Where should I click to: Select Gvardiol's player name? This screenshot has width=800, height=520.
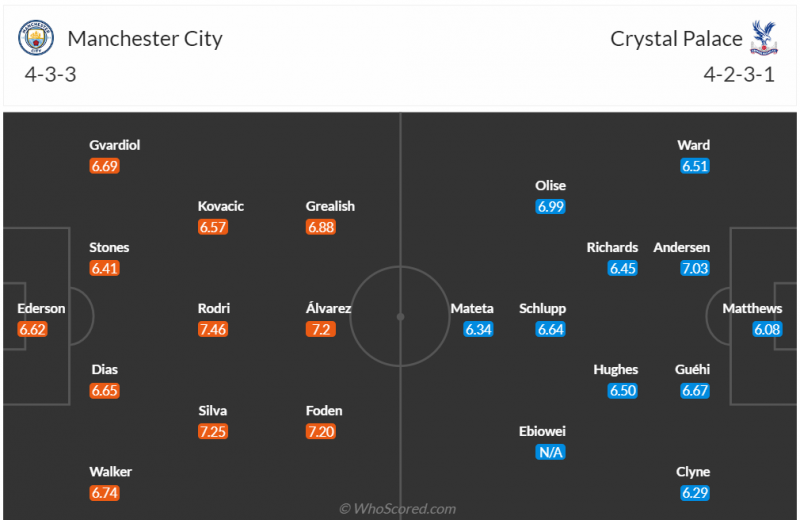tap(115, 145)
